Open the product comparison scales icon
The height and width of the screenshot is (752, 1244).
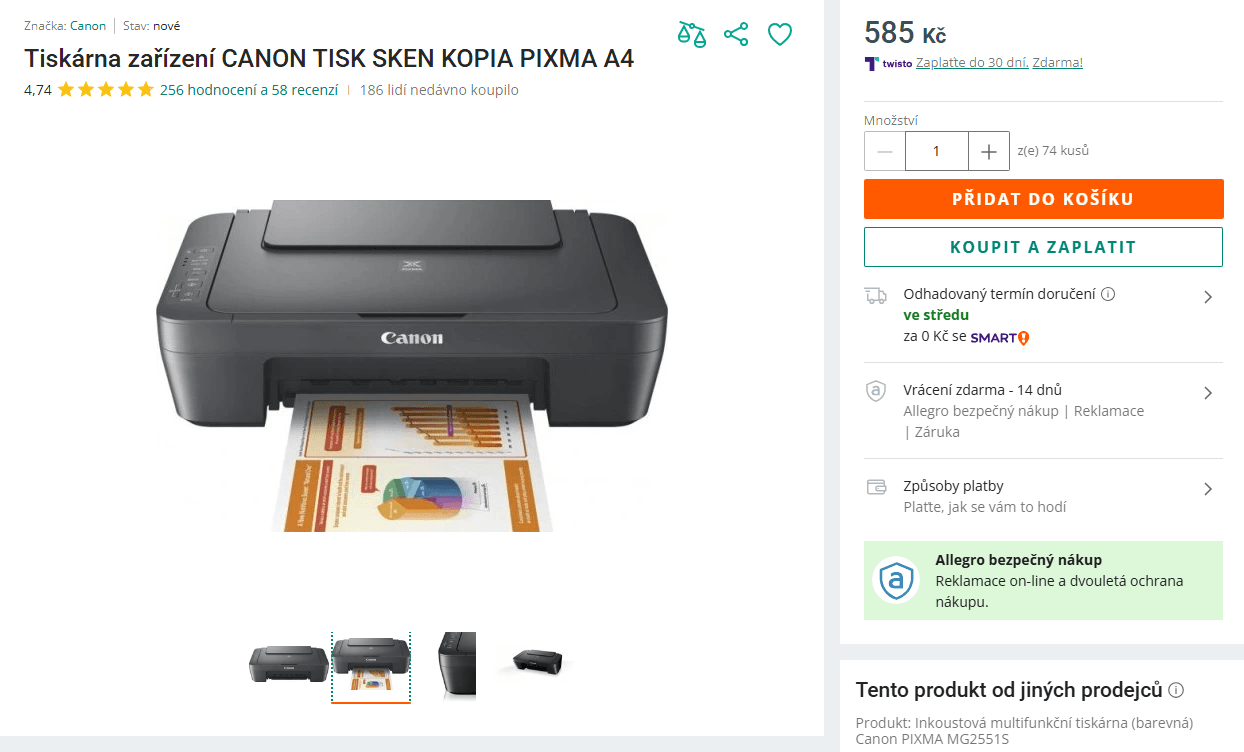[692, 33]
